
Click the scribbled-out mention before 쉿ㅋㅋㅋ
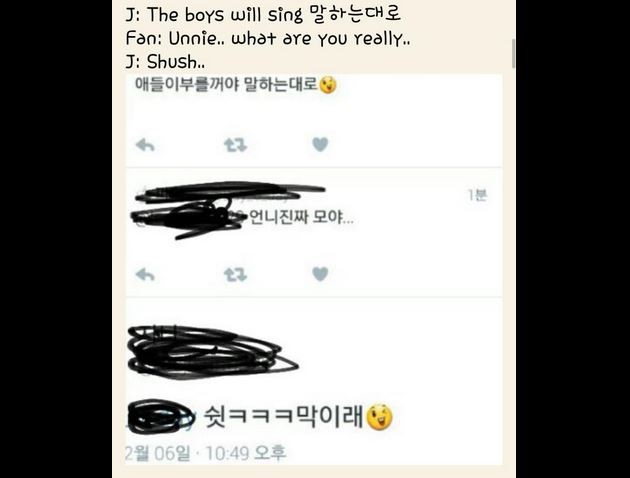(x=160, y=417)
